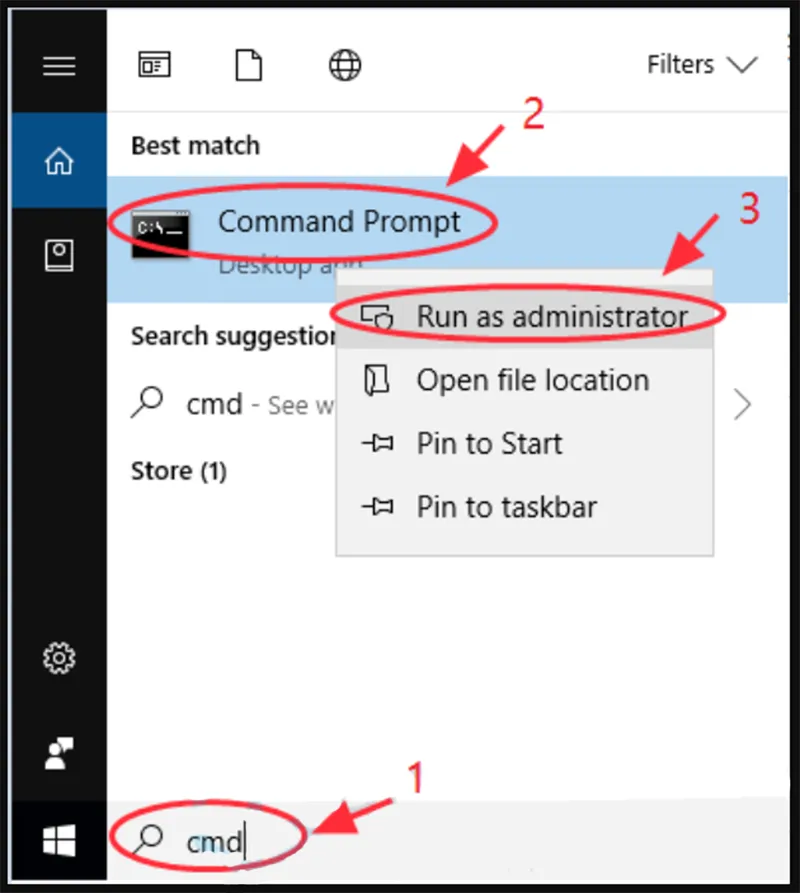Screen dimensions: 800x893
Task: Open the Filters dropdown
Action: (701, 66)
